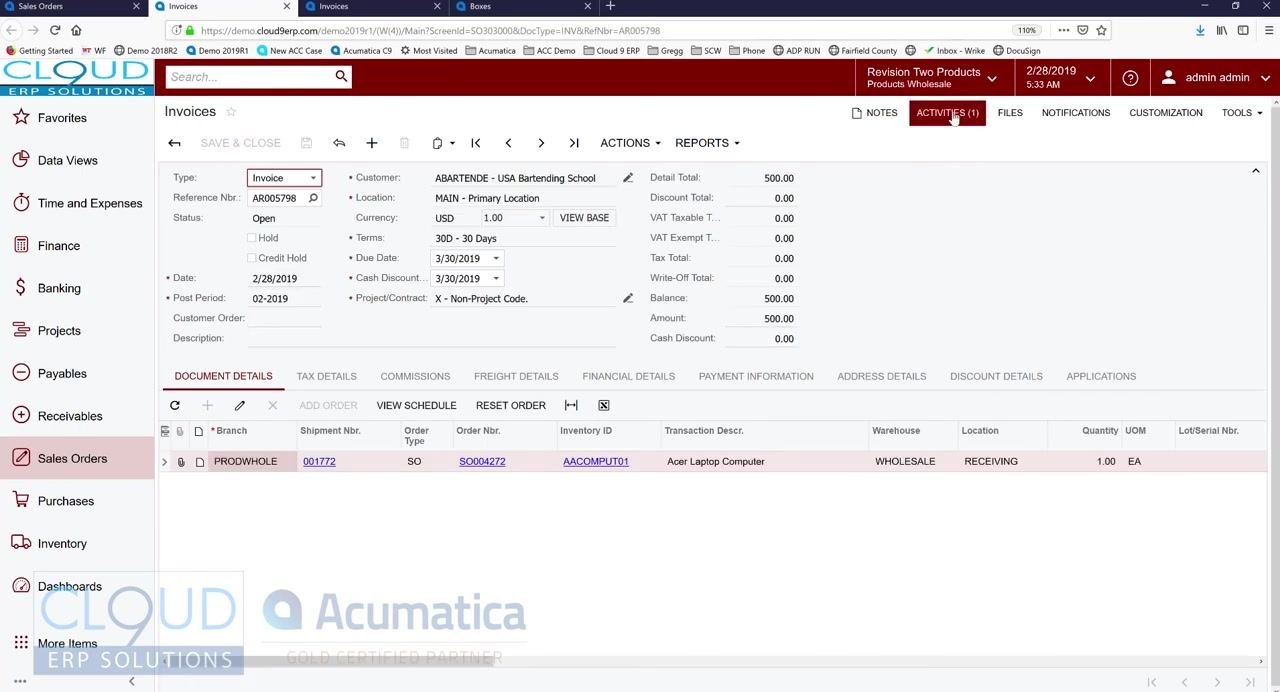Open the Revision Two Products company selector
This screenshot has width=1280, height=692.
click(x=932, y=78)
